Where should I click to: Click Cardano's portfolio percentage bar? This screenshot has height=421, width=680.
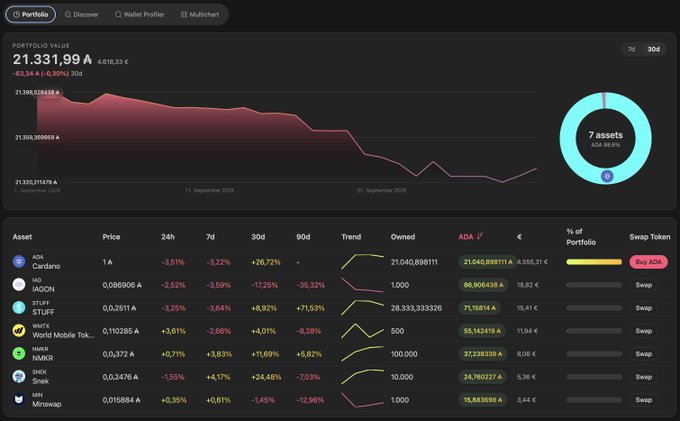[x=594, y=262]
